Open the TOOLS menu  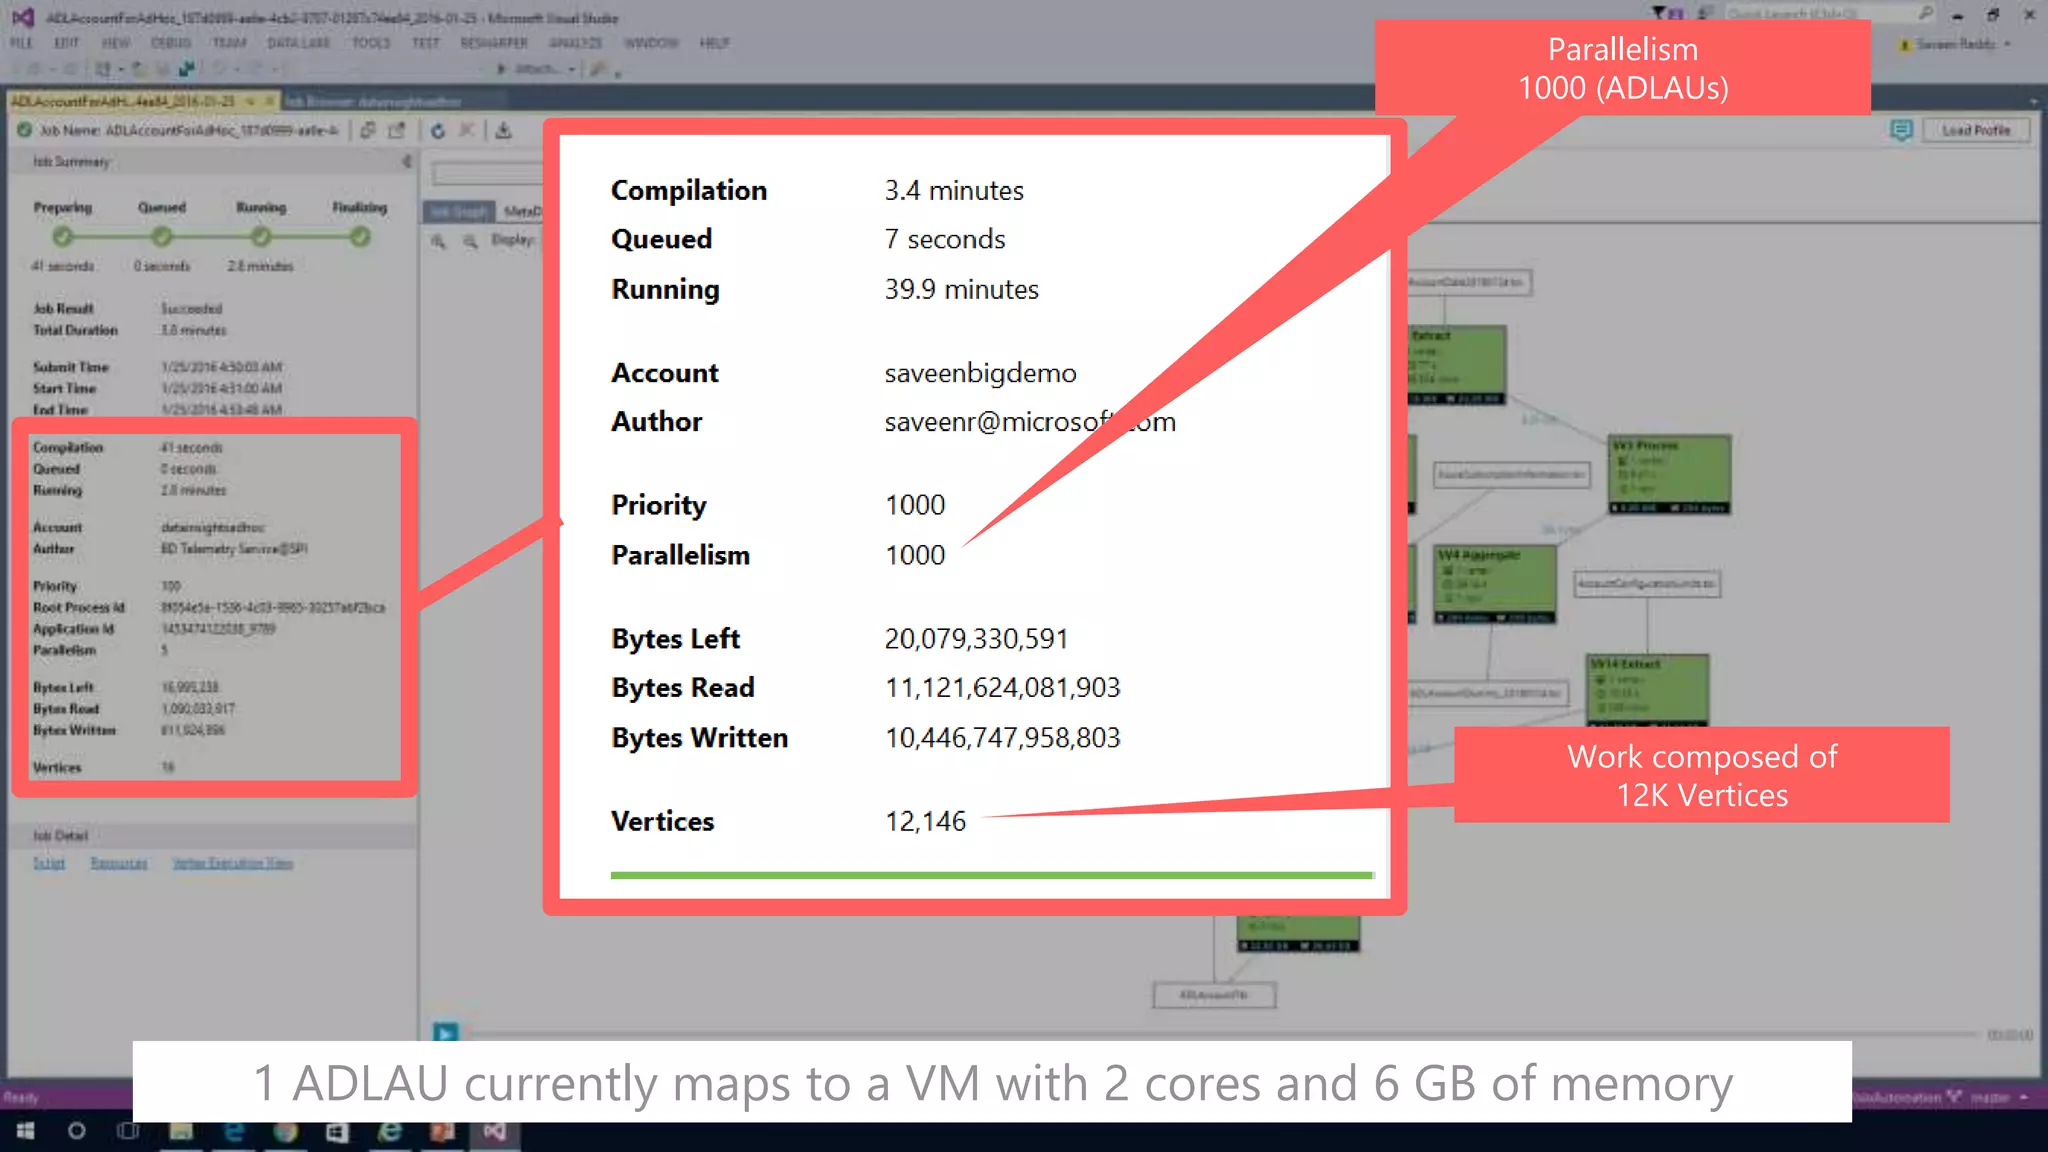370,43
